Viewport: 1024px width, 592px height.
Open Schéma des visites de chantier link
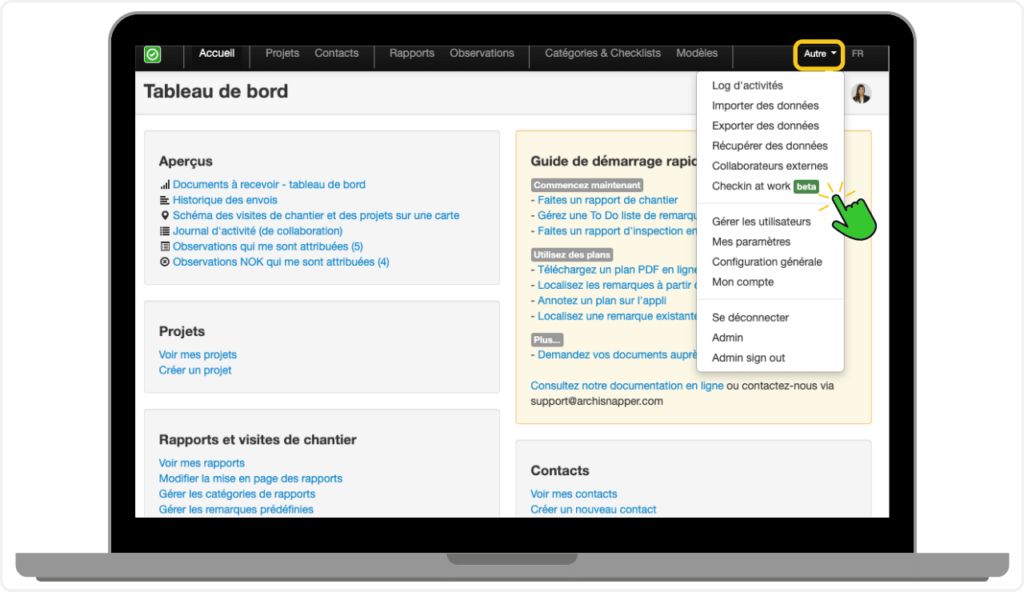(315, 216)
